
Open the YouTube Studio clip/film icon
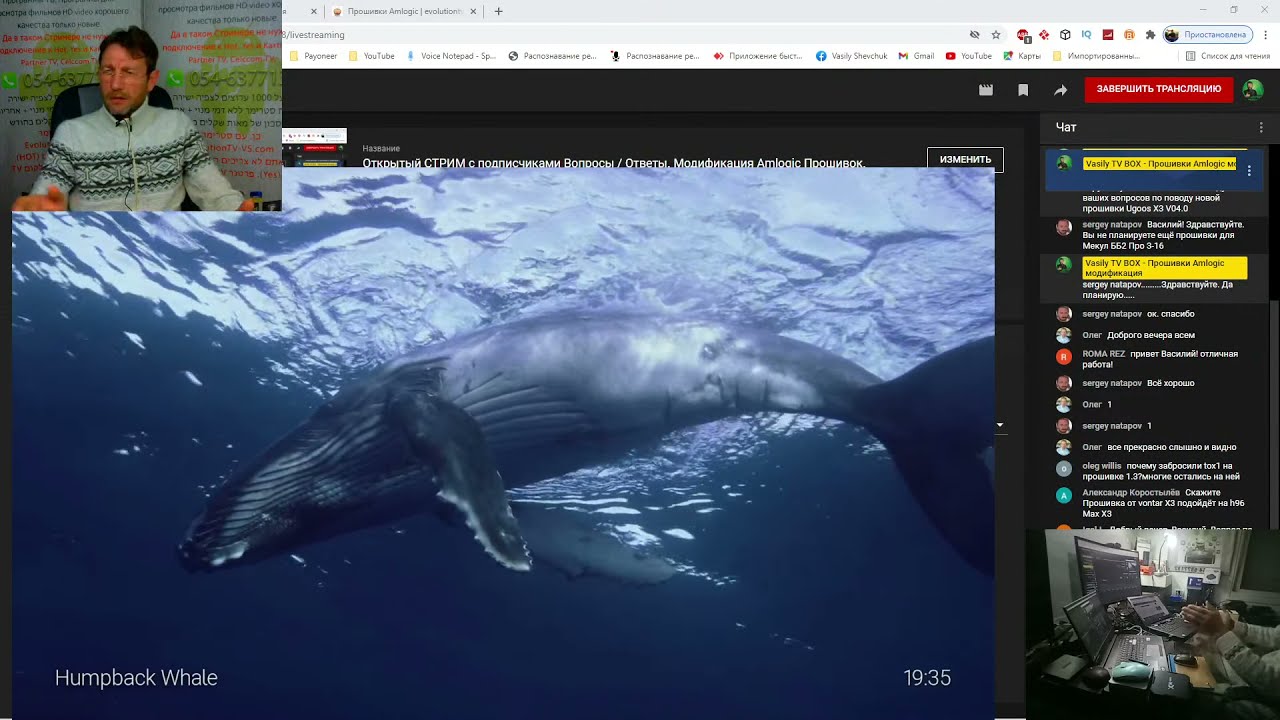point(986,90)
